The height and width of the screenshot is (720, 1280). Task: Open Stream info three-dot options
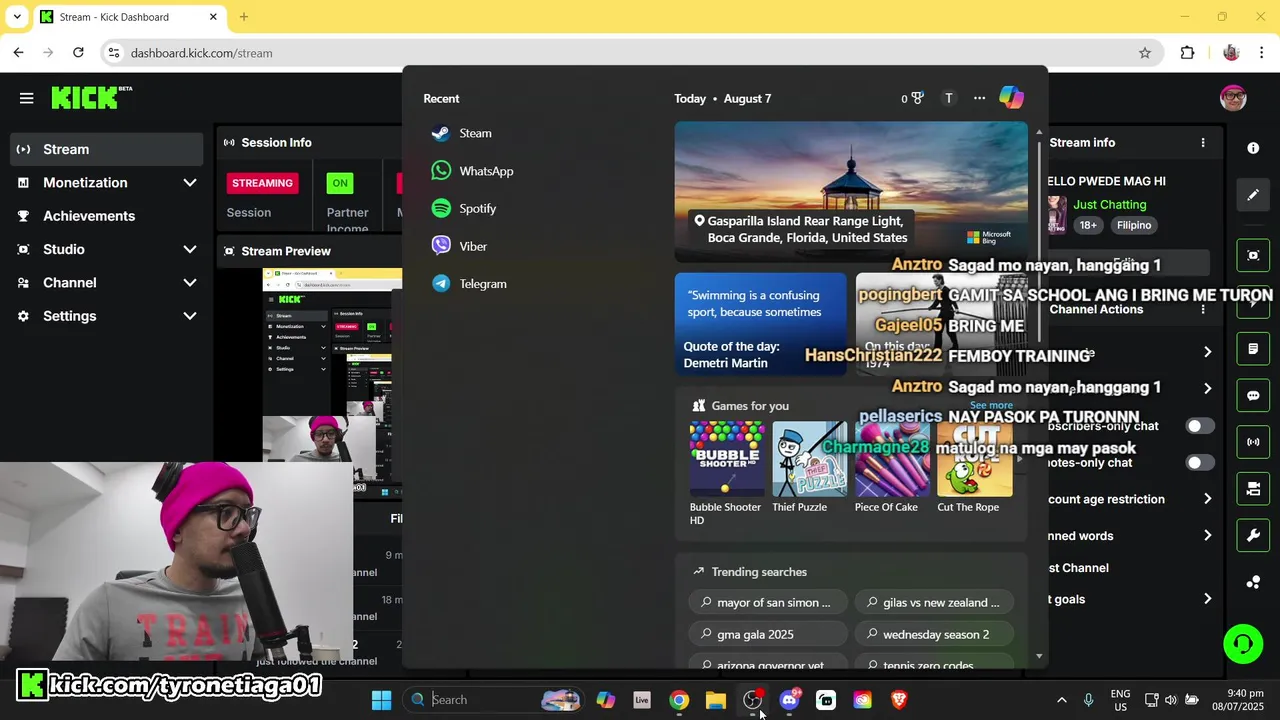1203,143
